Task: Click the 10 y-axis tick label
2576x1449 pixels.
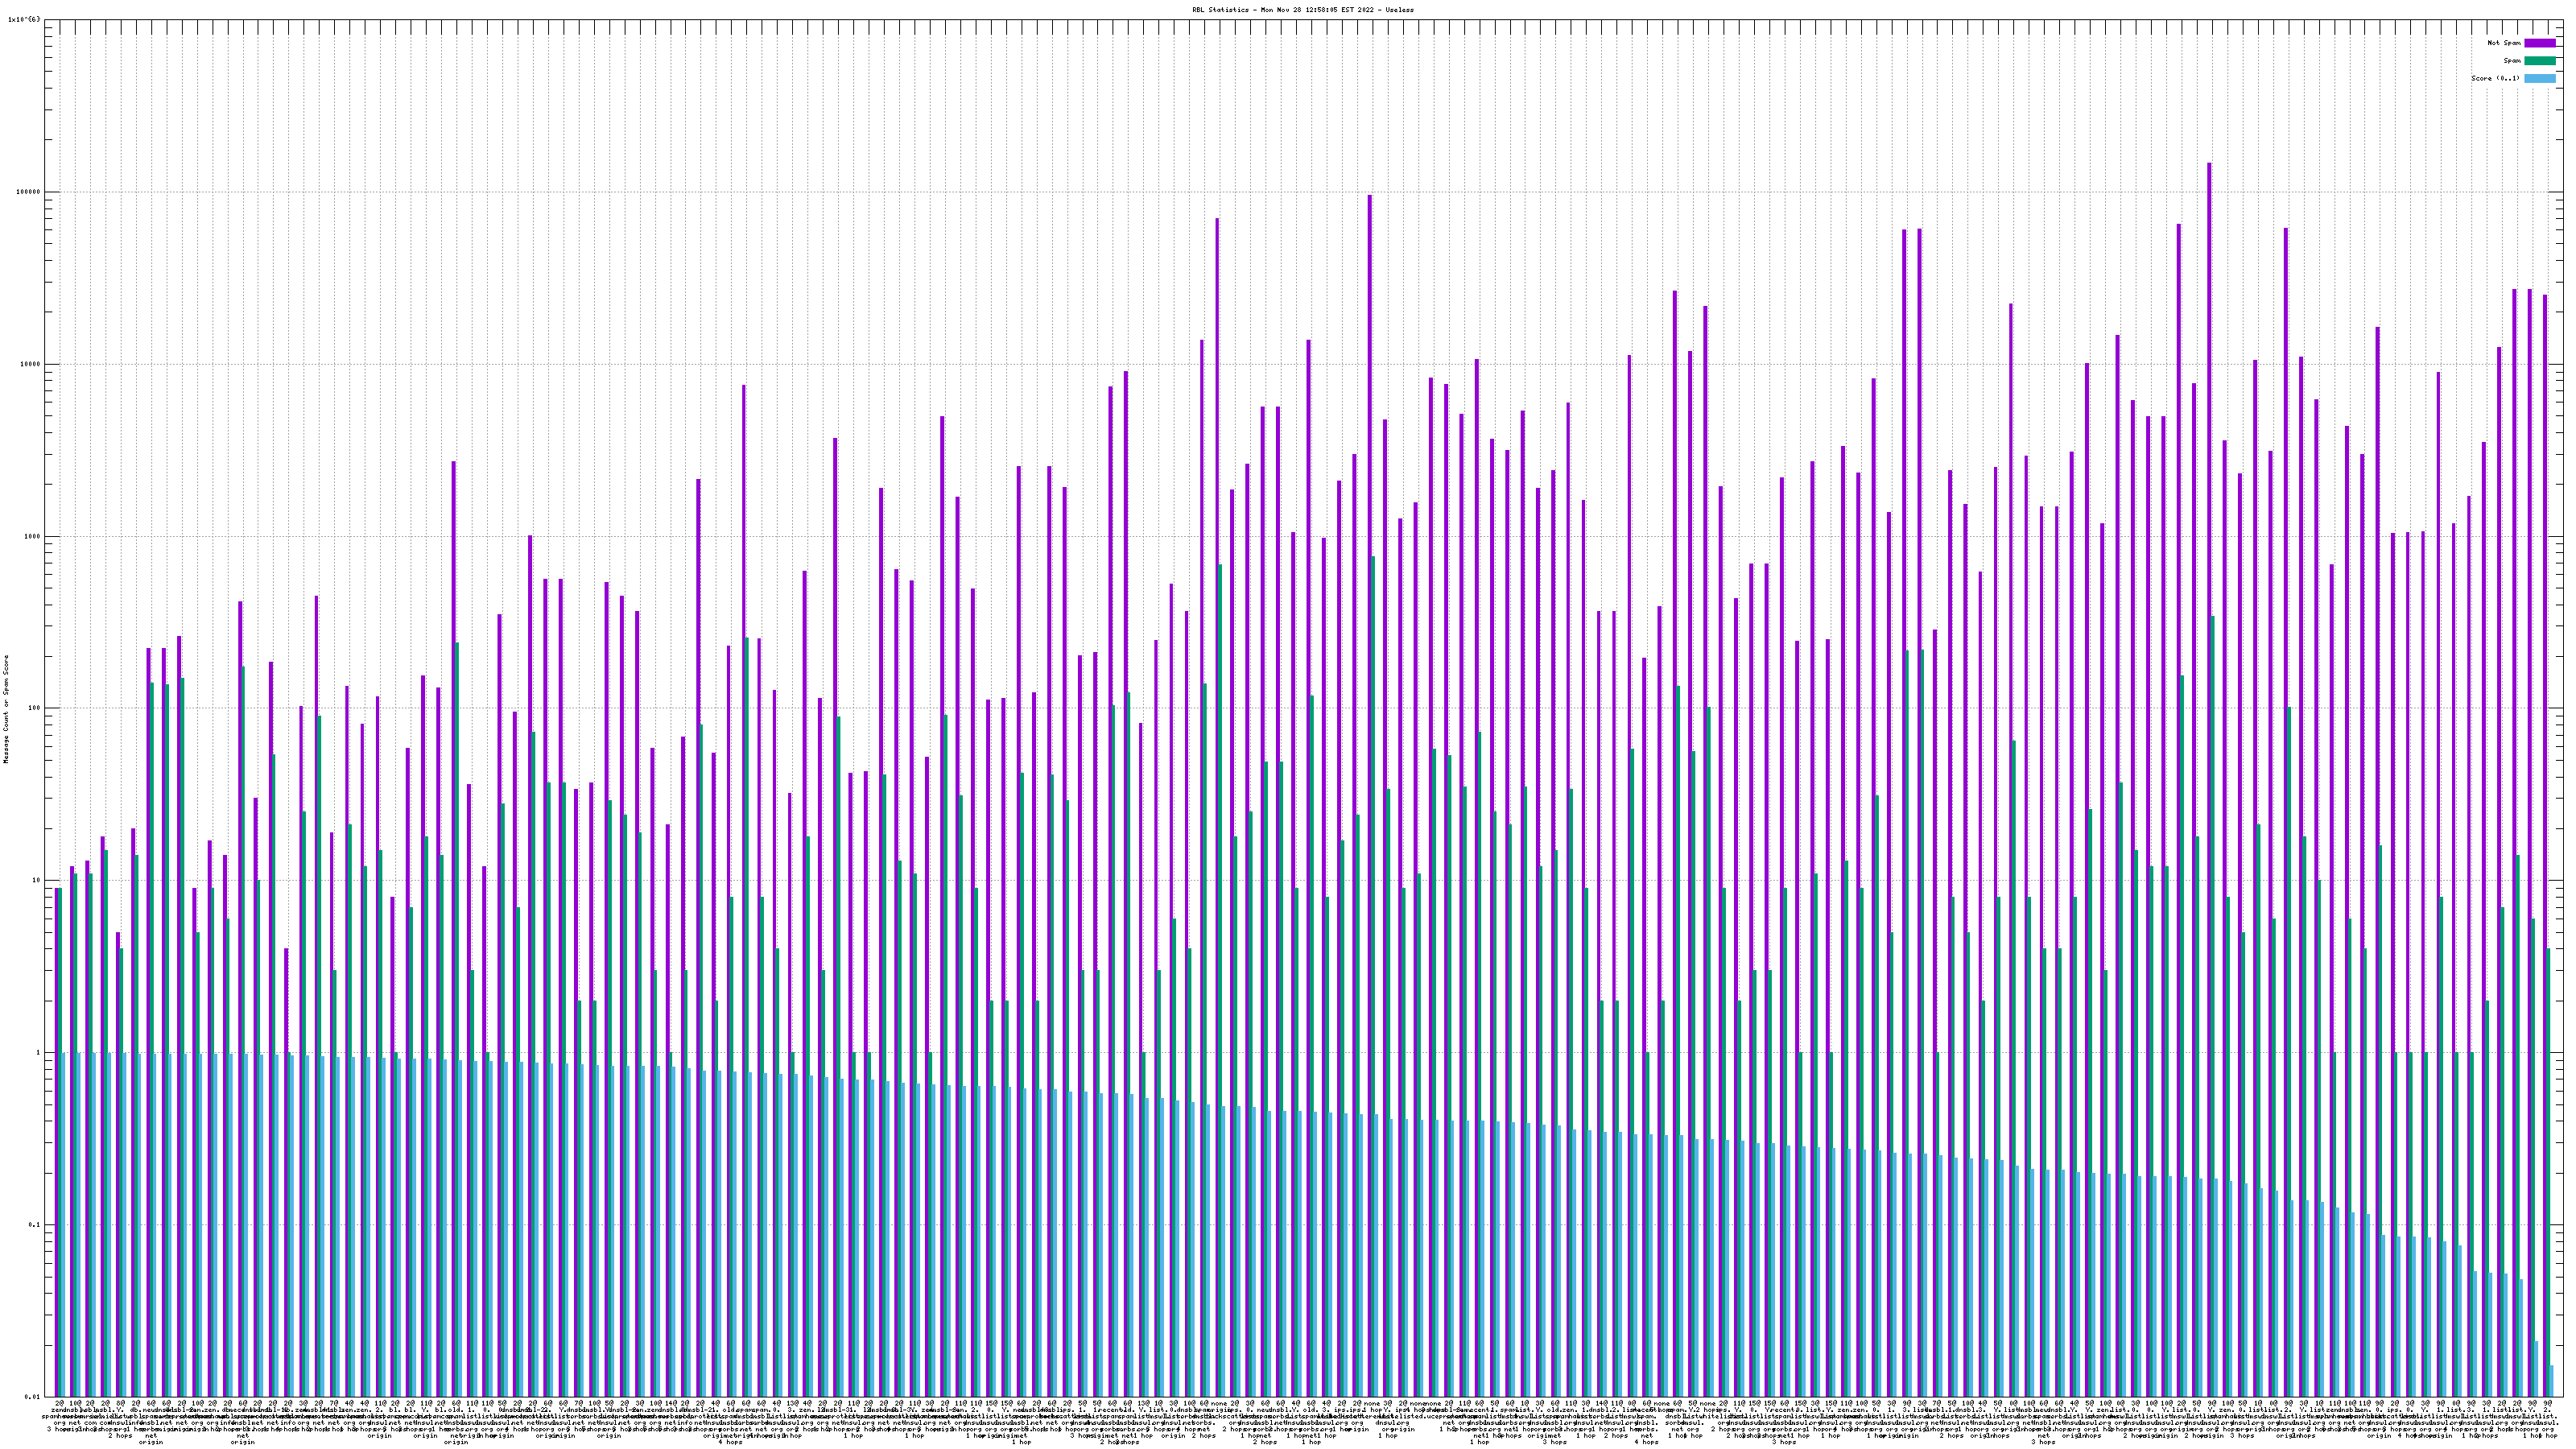Action: point(38,880)
